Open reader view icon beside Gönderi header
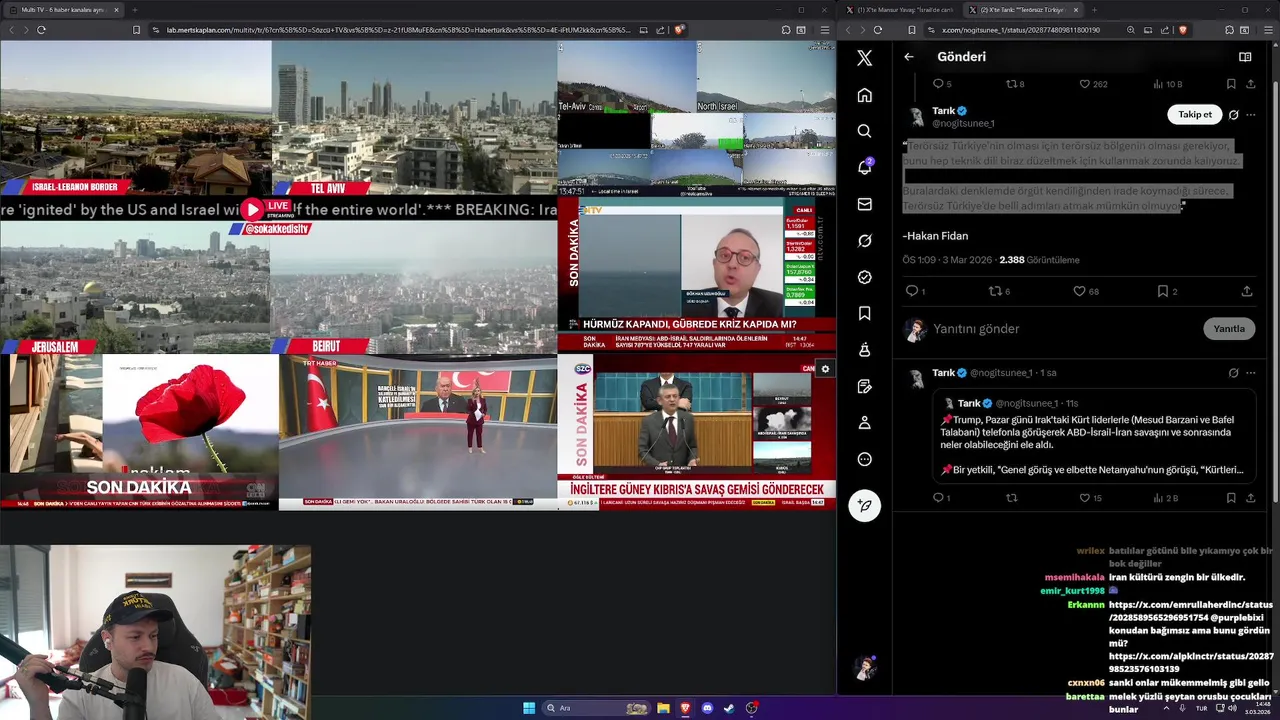This screenshot has height=720, width=1280. pos(1245,57)
